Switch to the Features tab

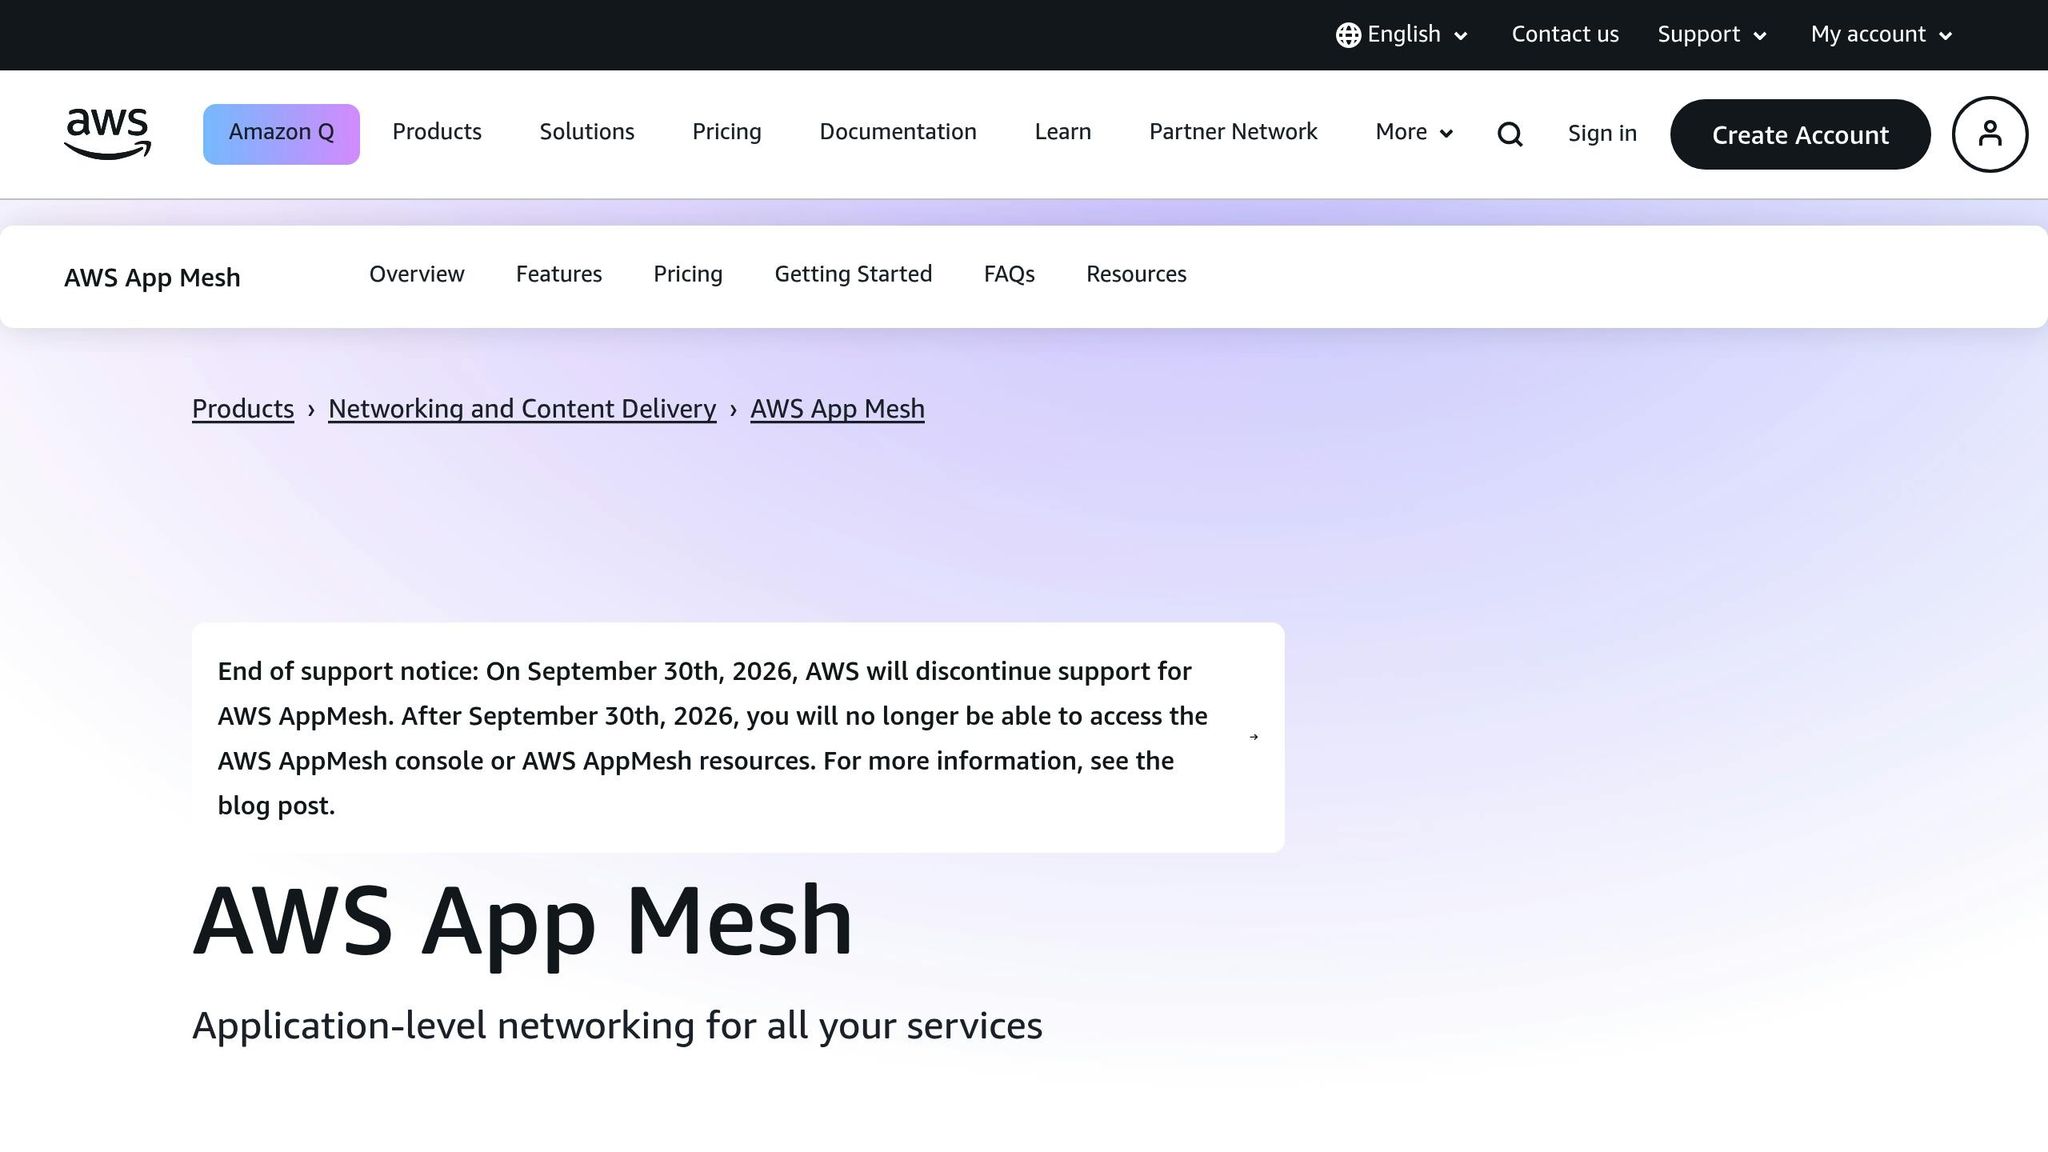[x=559, y=275]
